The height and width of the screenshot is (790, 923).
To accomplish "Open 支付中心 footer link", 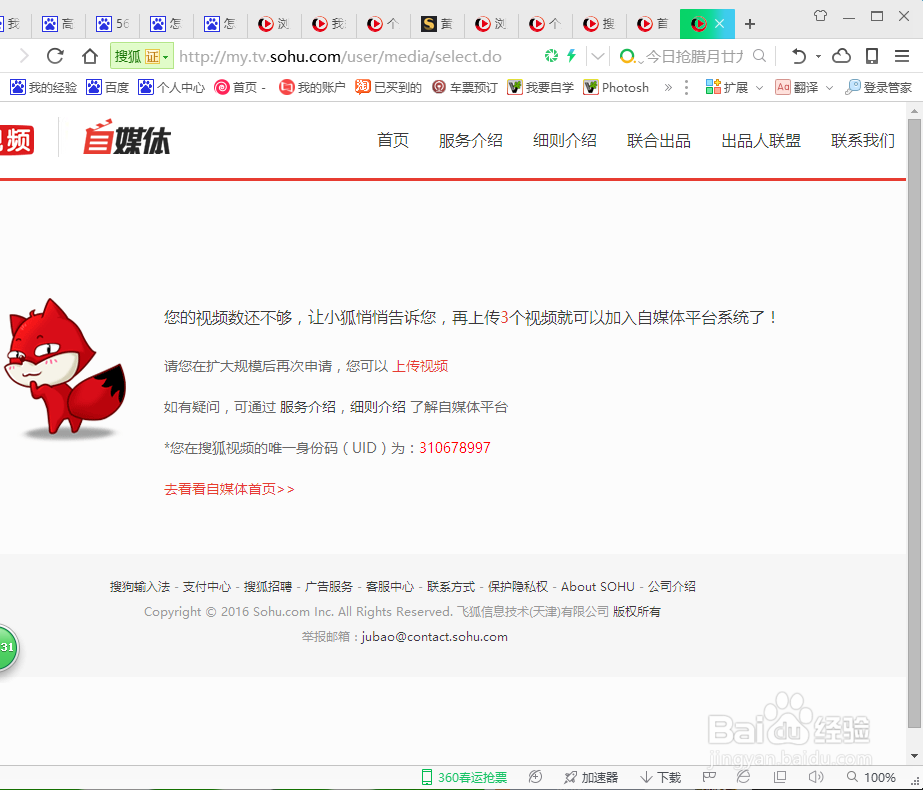I will point(207,587).
